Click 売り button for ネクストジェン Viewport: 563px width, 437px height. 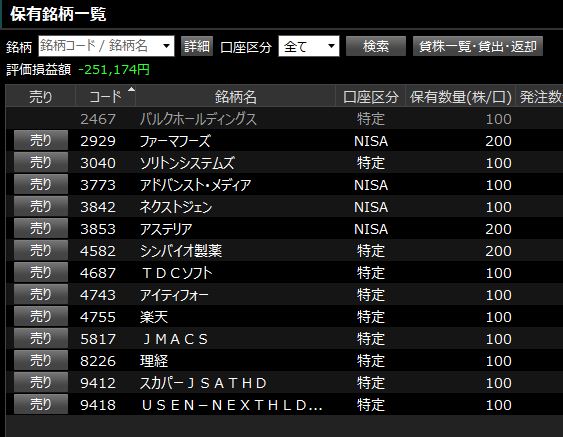click(x=41, y=206)
